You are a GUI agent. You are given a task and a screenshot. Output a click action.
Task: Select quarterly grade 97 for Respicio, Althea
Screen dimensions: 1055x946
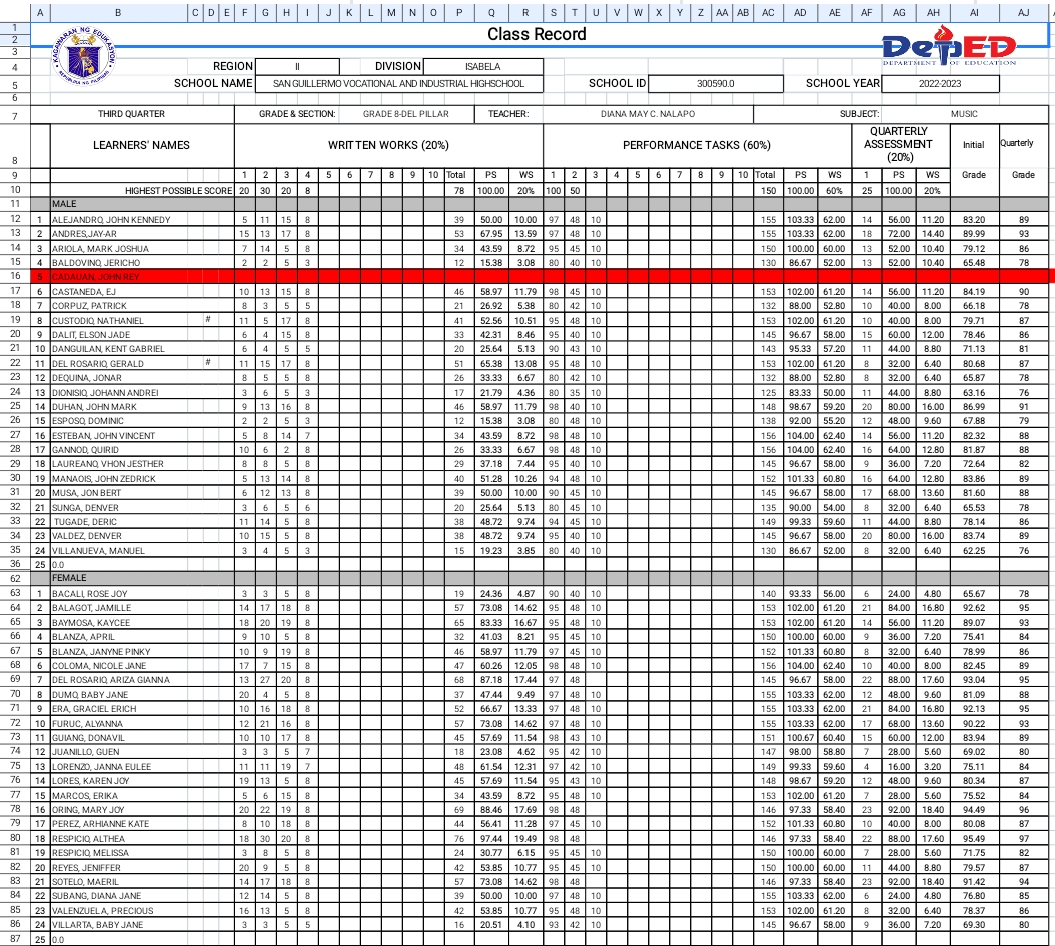[1023, 839]
